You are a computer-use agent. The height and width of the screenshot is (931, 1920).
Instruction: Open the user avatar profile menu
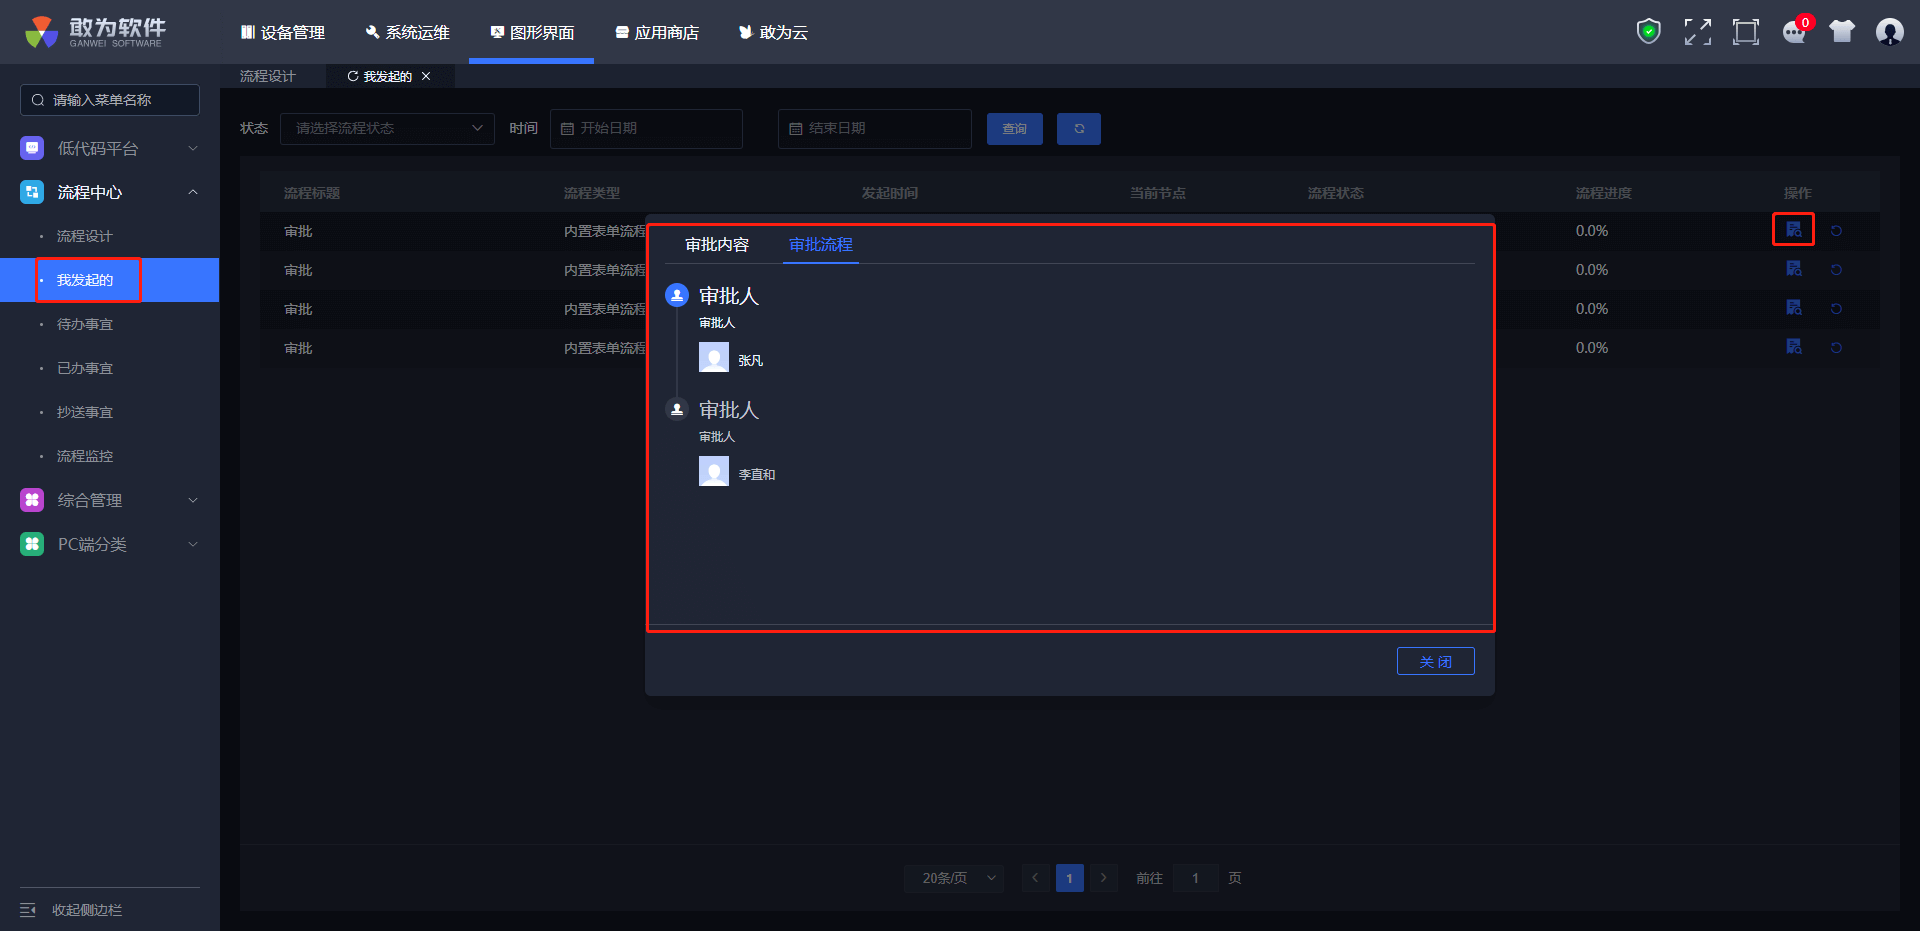click(1890, 32)
